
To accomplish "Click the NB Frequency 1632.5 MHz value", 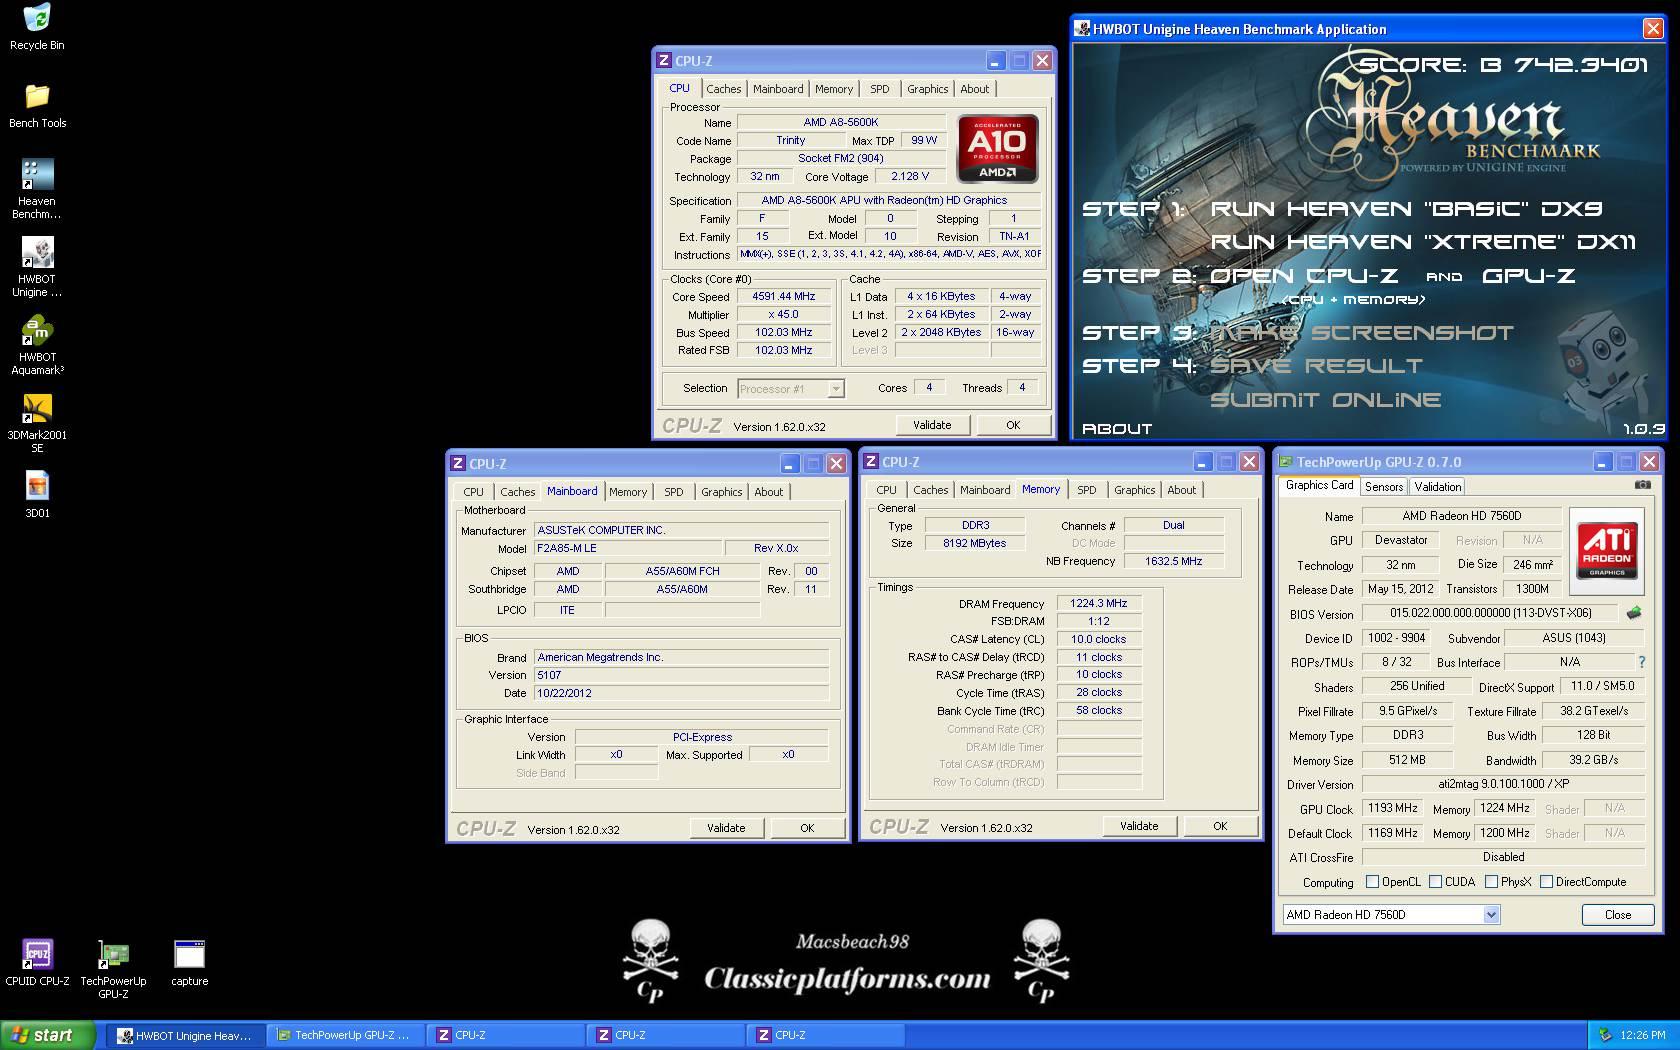I will 1173,561.
